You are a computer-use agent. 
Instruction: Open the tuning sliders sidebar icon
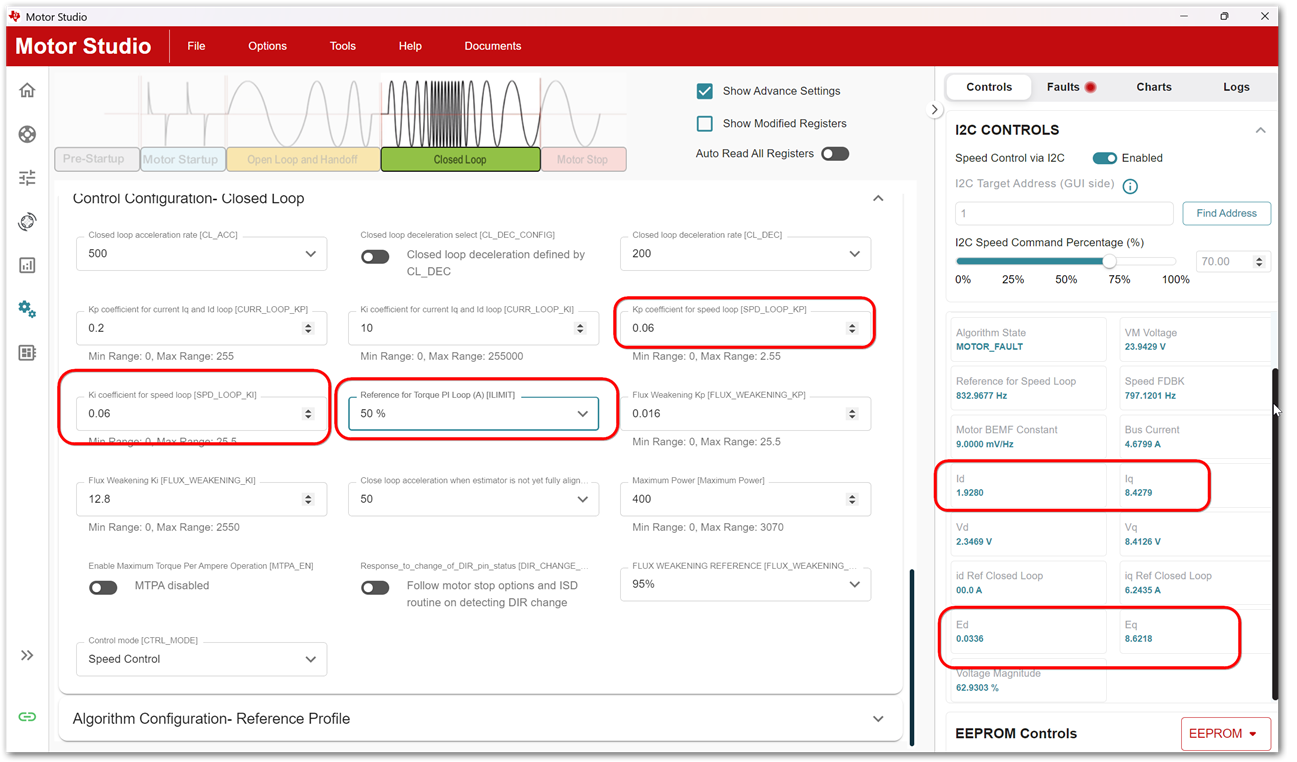coord(27,178)
